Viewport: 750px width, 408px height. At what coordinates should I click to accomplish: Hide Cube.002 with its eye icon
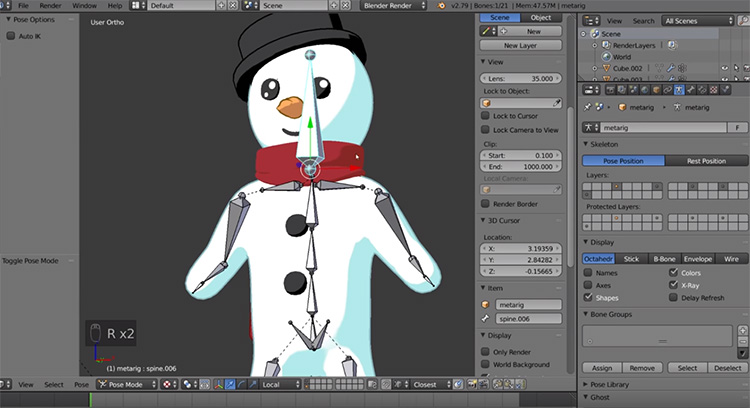click(725, 68)
